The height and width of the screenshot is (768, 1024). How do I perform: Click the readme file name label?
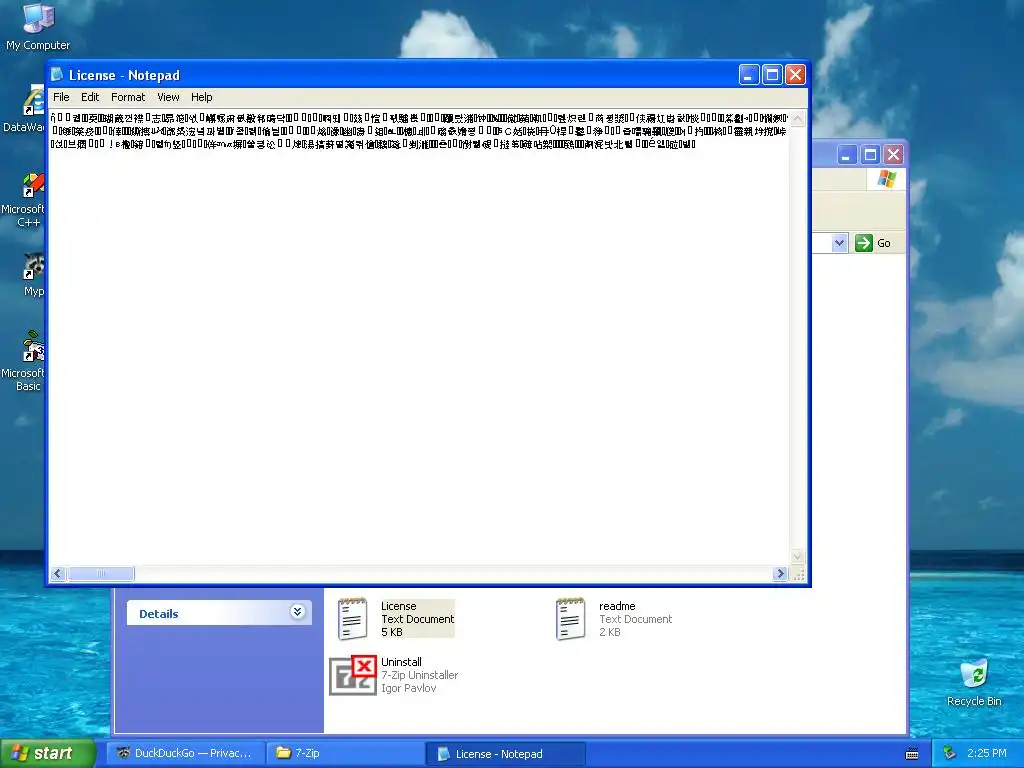617,606
